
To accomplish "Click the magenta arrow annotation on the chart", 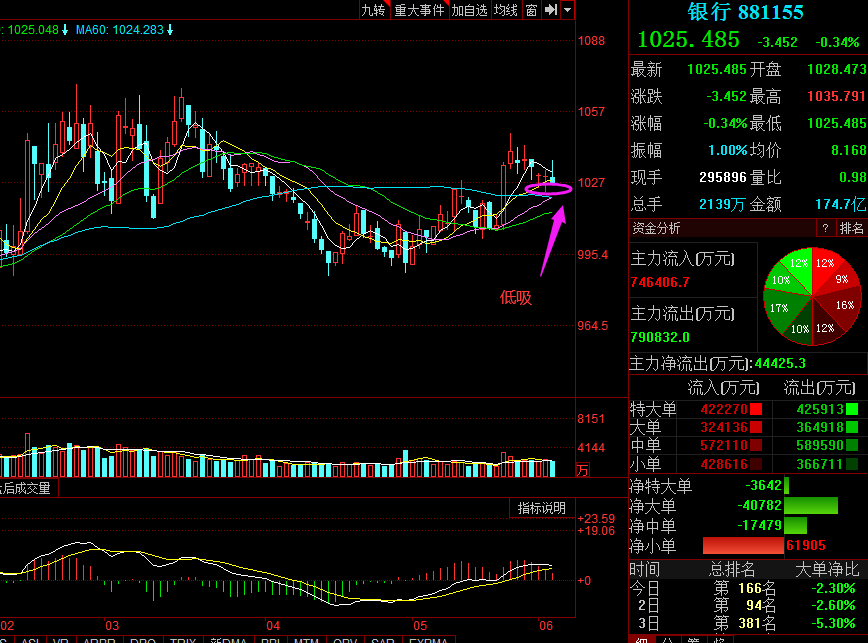I will click(552, 240).
